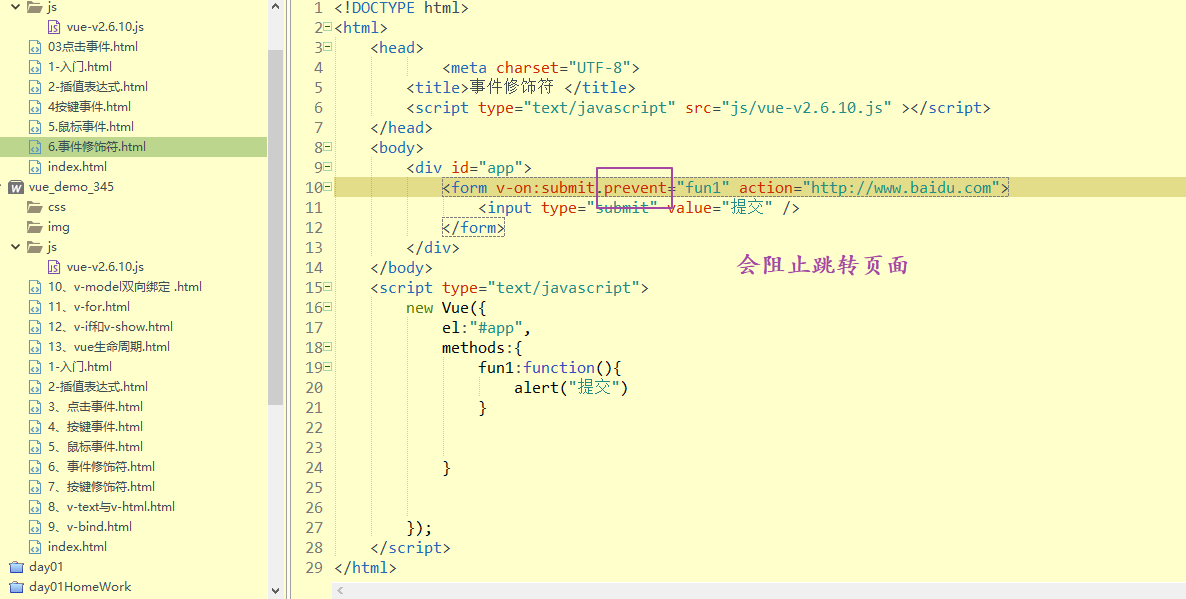Click file icon of 10、v-model双向绑定 .html
The image size is (1186, 599).
(x=35, y=287)
